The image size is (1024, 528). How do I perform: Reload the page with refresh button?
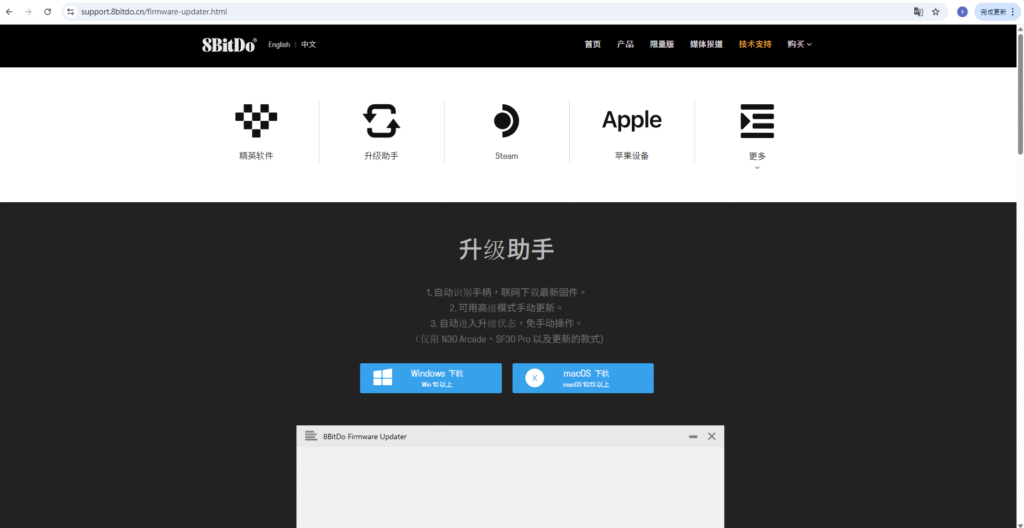point(47,12)
